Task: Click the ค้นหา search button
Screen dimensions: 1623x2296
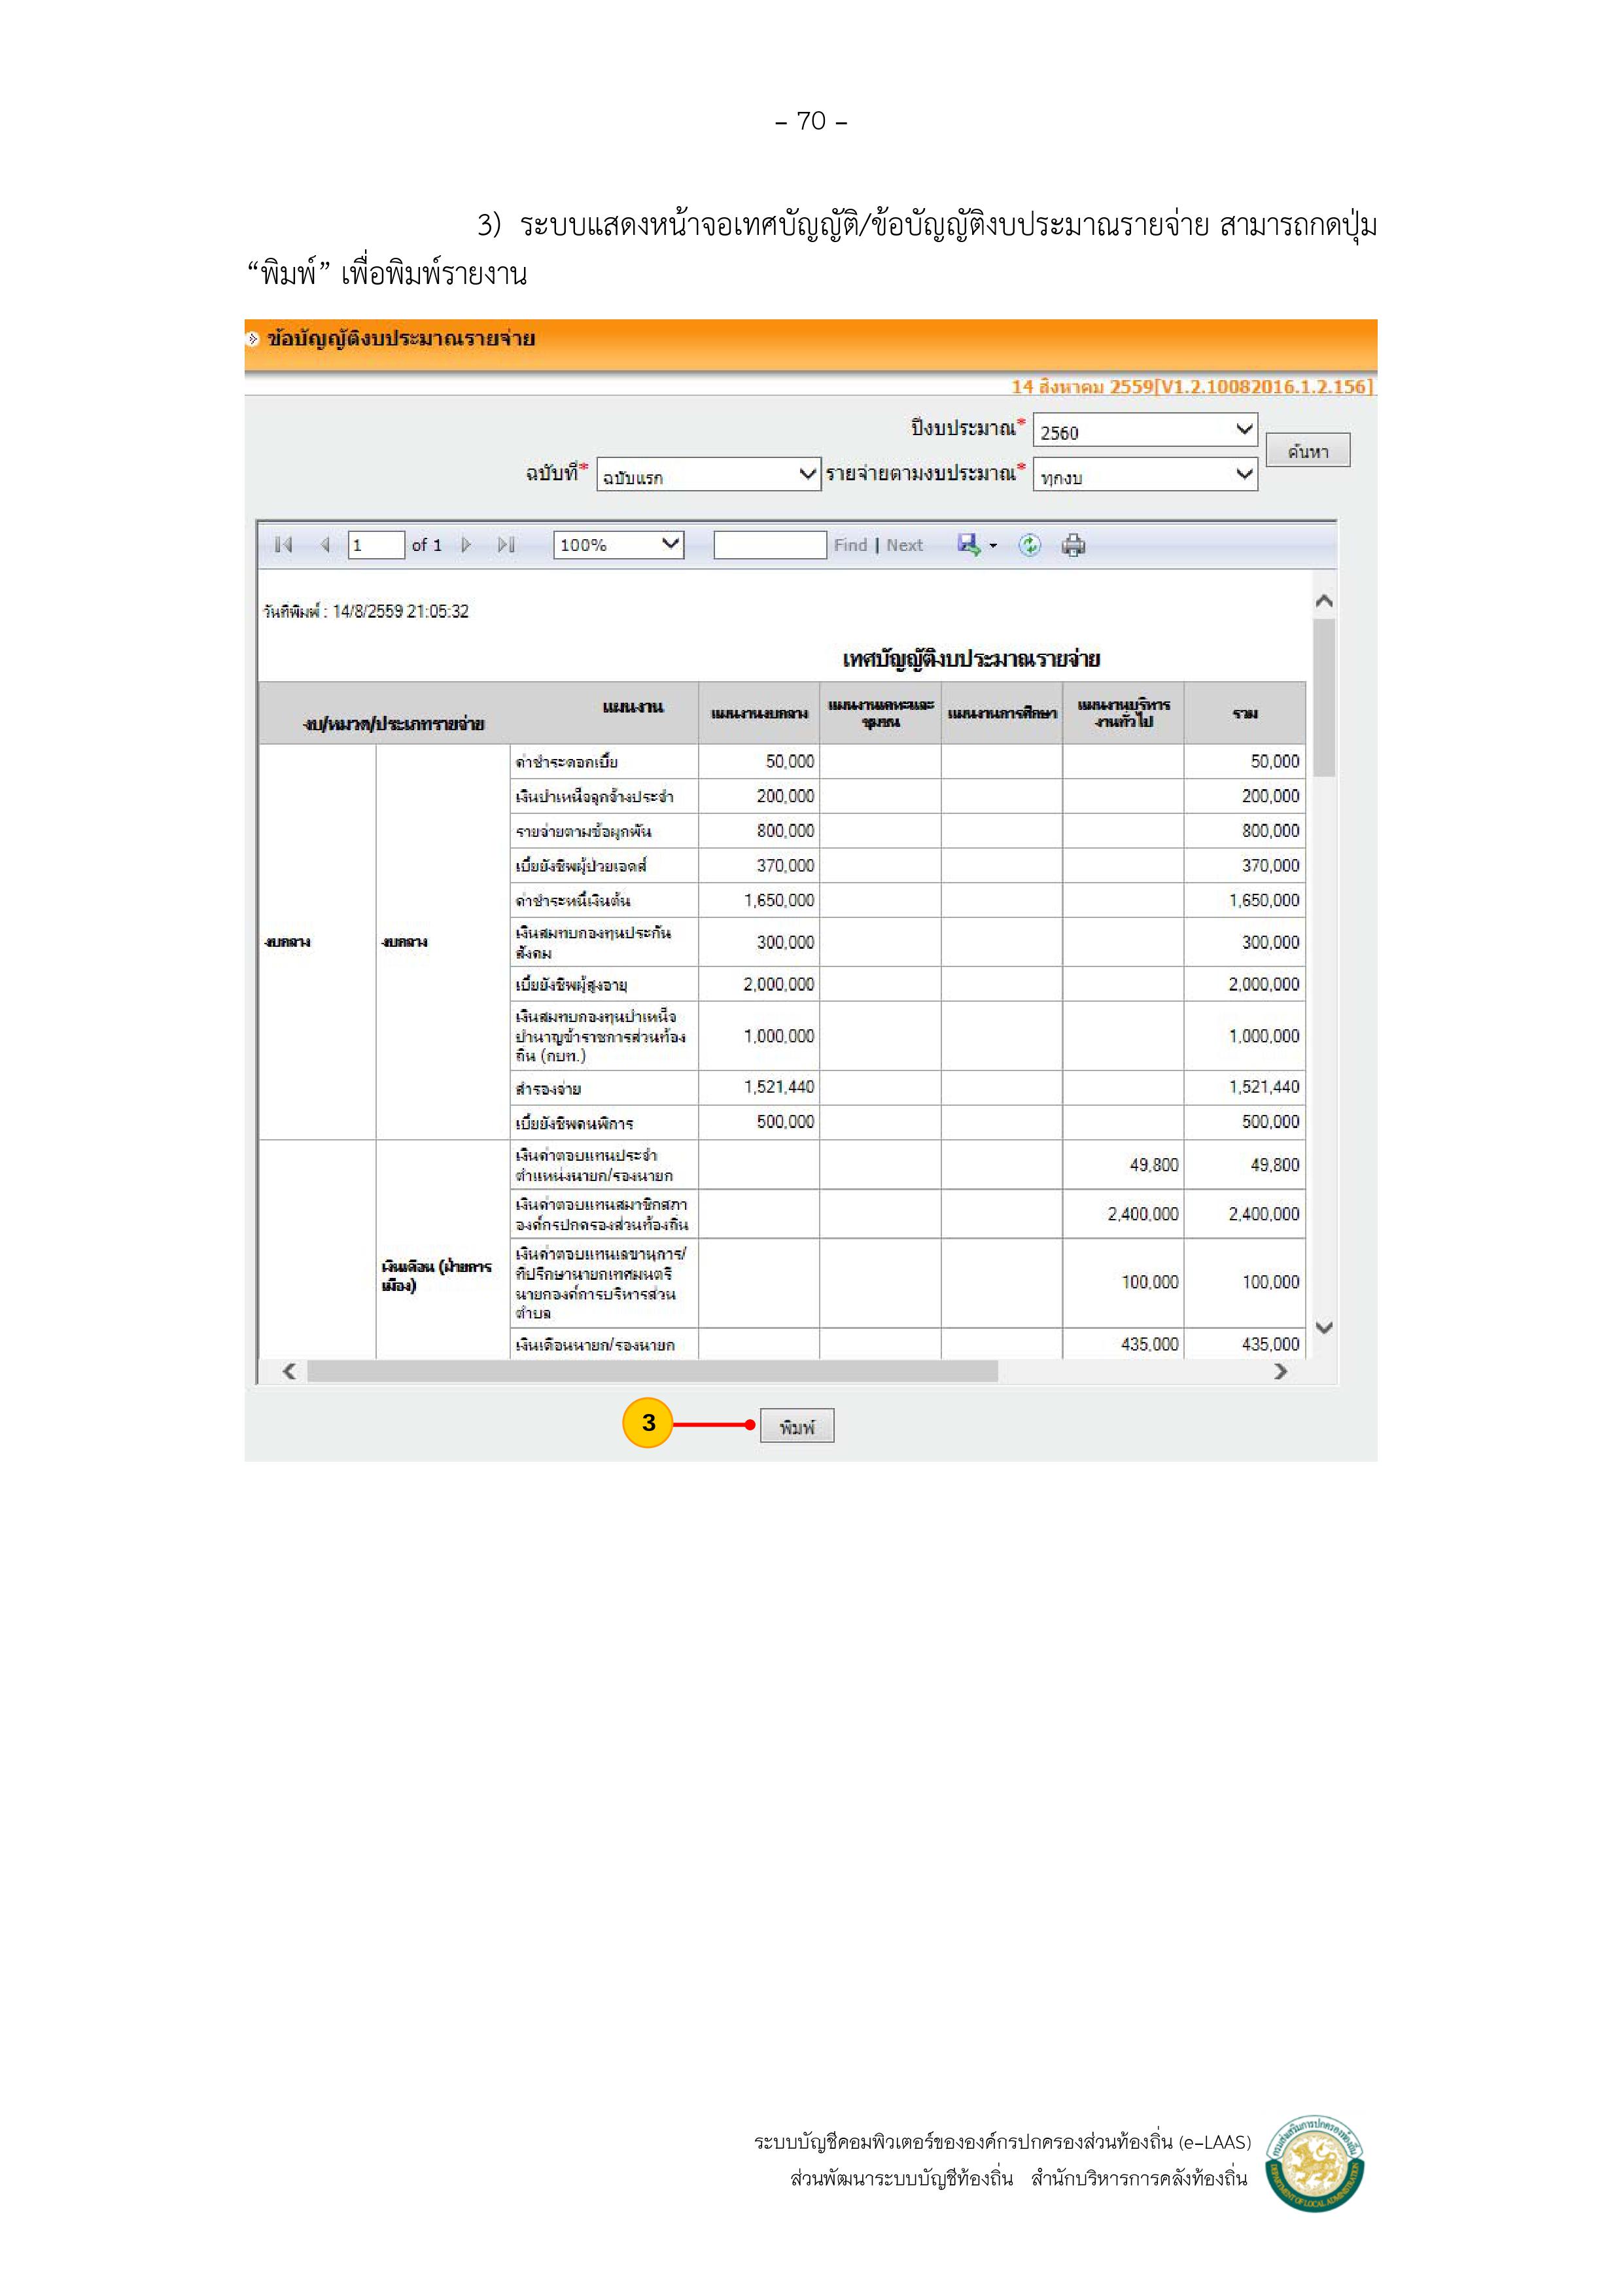Action: pyautogui.click(x=1307, y=451)
